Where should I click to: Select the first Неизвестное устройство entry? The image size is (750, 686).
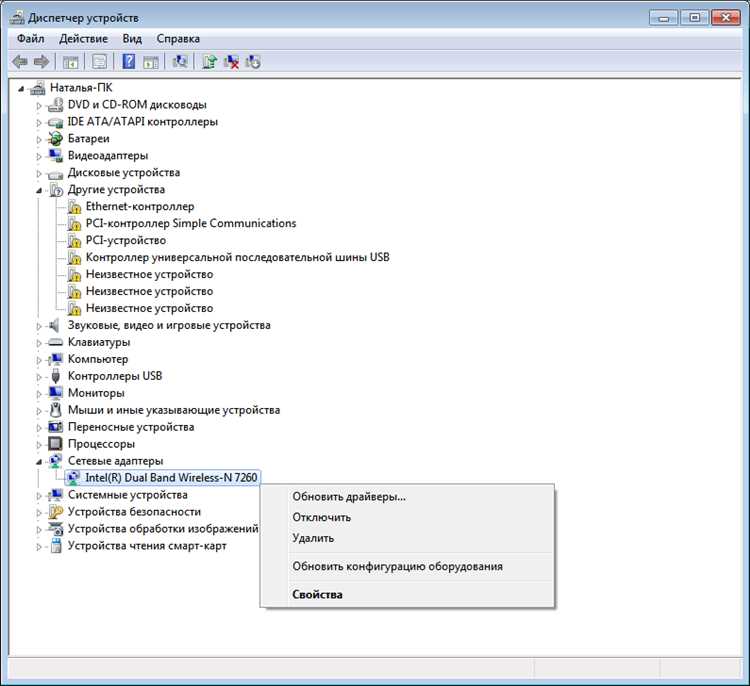149,275
